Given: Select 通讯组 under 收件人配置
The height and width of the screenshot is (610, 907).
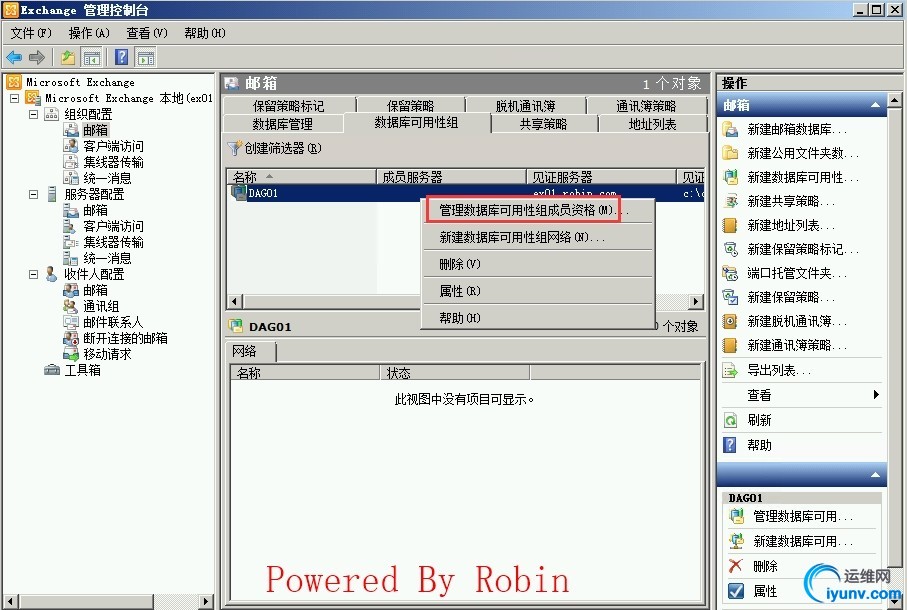Looking at the screenshot, I should pos(101,306).
